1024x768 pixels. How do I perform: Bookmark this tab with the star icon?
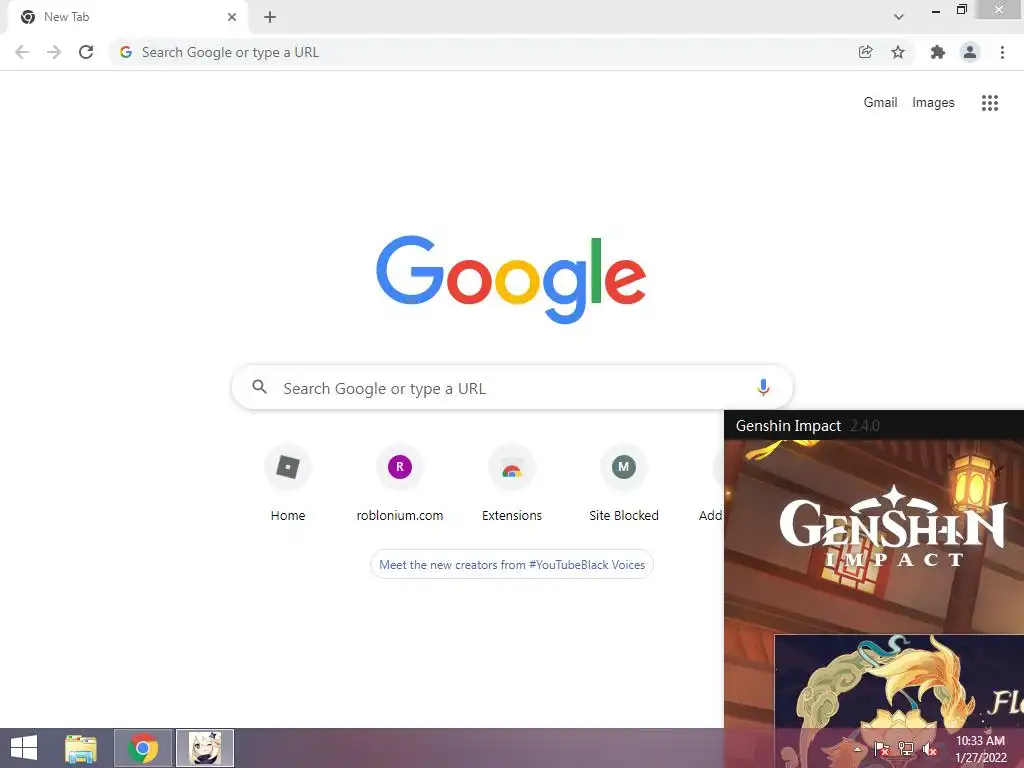(x=898, y=52)
